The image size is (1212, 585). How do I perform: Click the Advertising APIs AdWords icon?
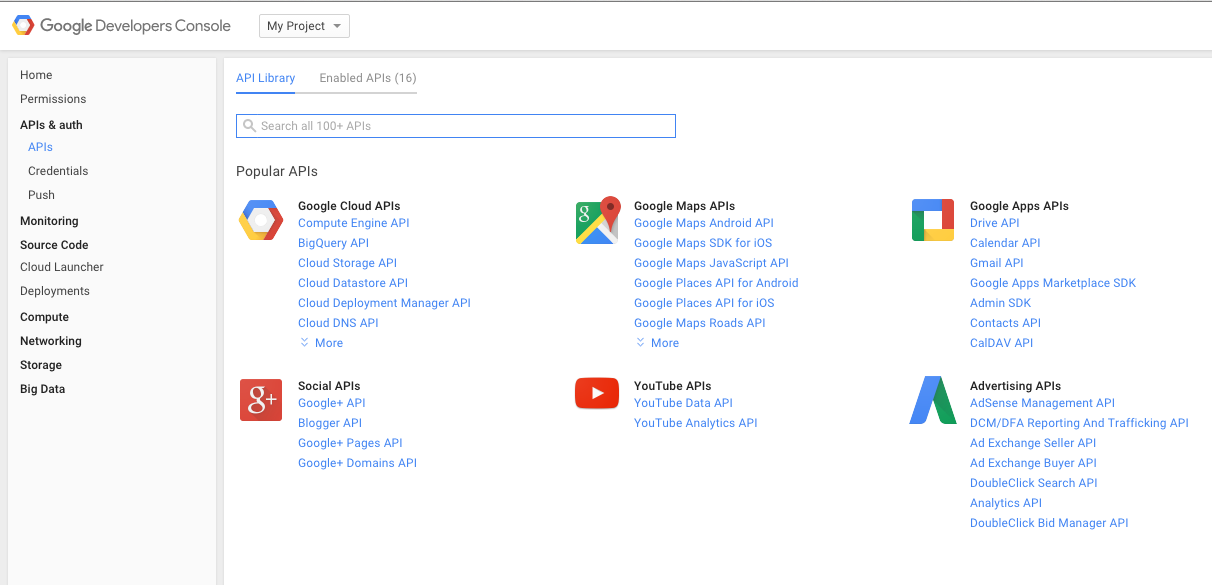[933, 400]
